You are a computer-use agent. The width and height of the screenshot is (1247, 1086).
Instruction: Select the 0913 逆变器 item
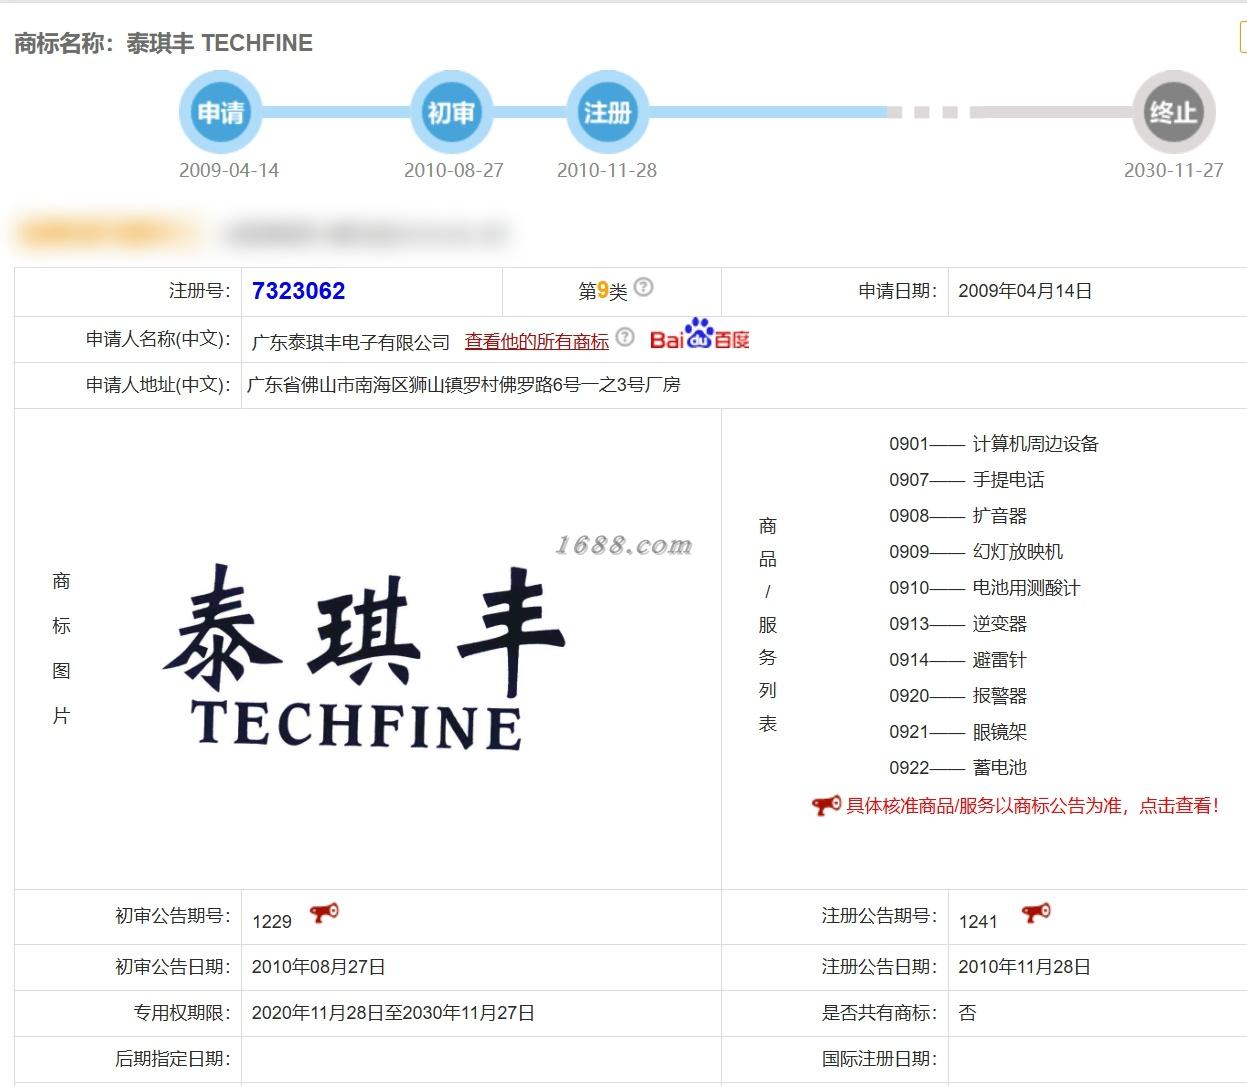click(958, 624)
